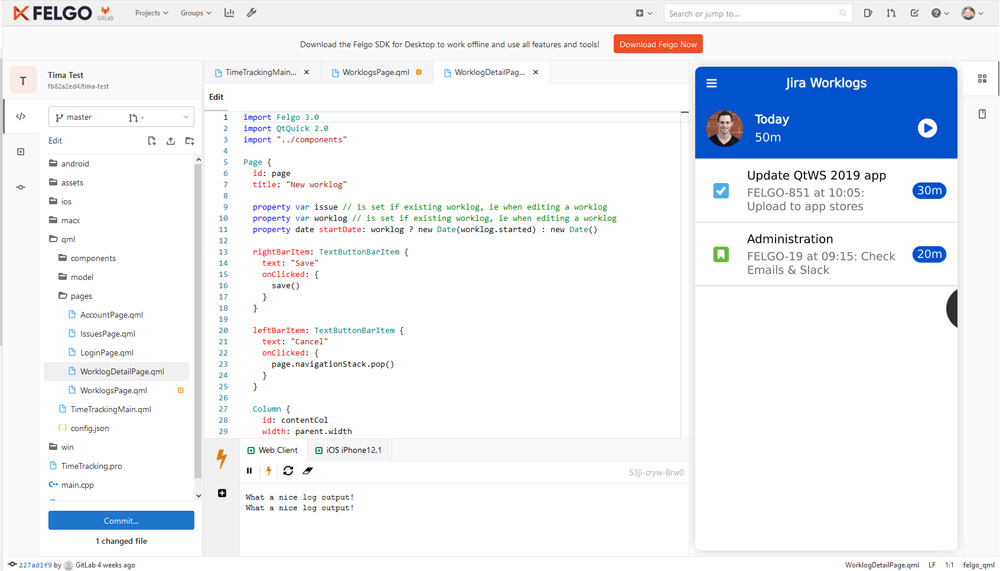Click the Commit... button

[121, 521]
